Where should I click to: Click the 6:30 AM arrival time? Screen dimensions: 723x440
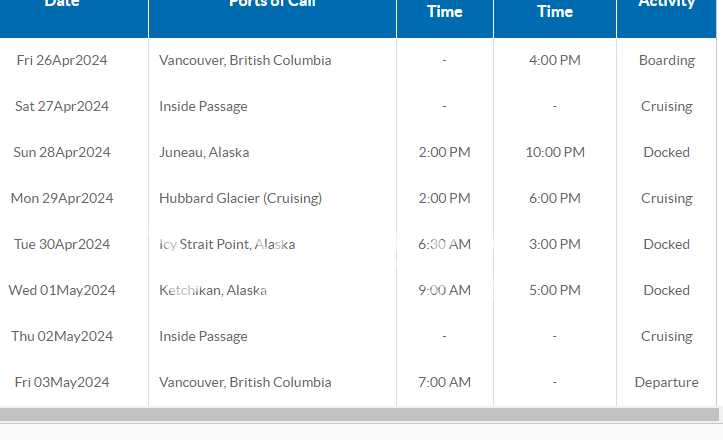pyautogui.click(x=444, y=244)
